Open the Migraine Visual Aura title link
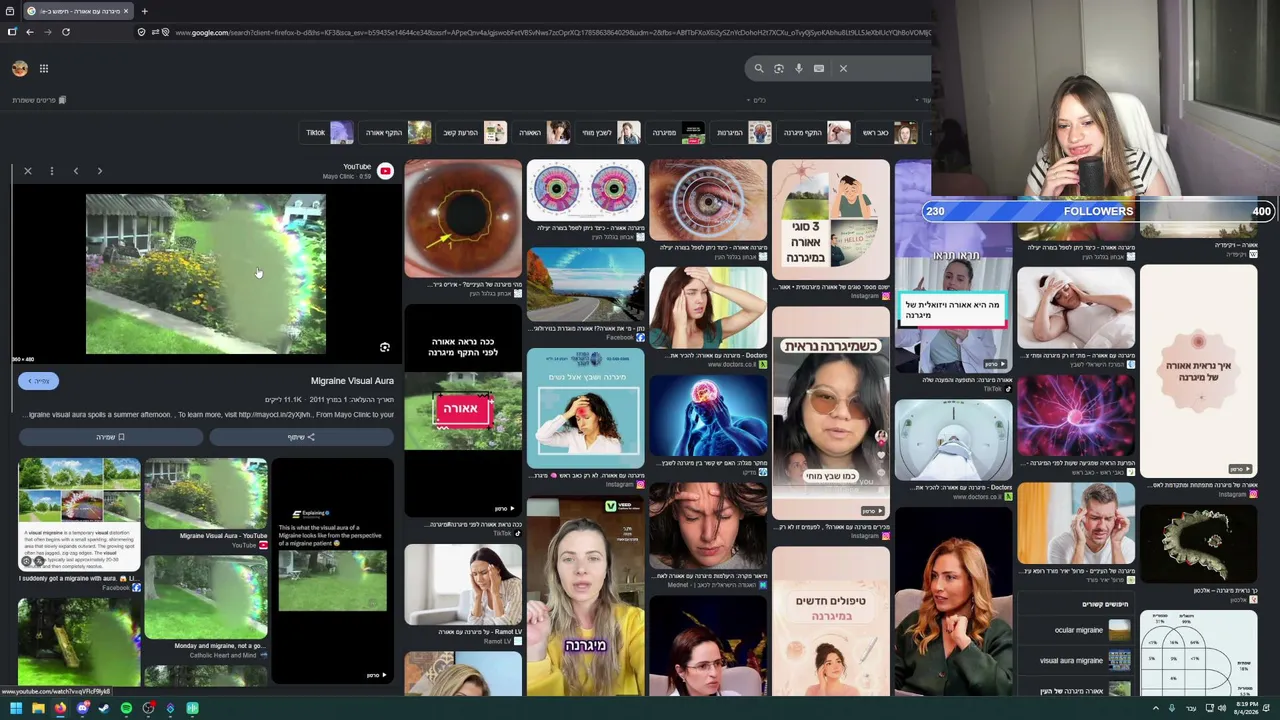Screen dimensions: 1280x720 (352, 381)
